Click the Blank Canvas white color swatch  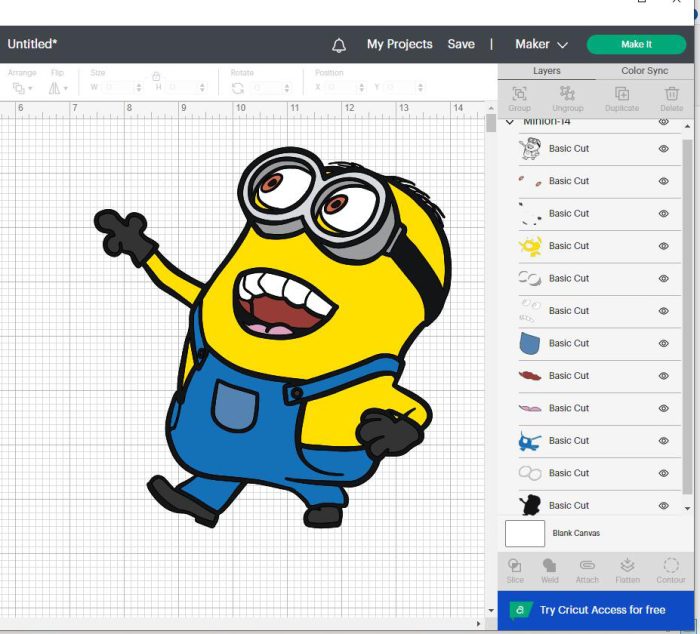pyautogui.click(x=525, y=533)
